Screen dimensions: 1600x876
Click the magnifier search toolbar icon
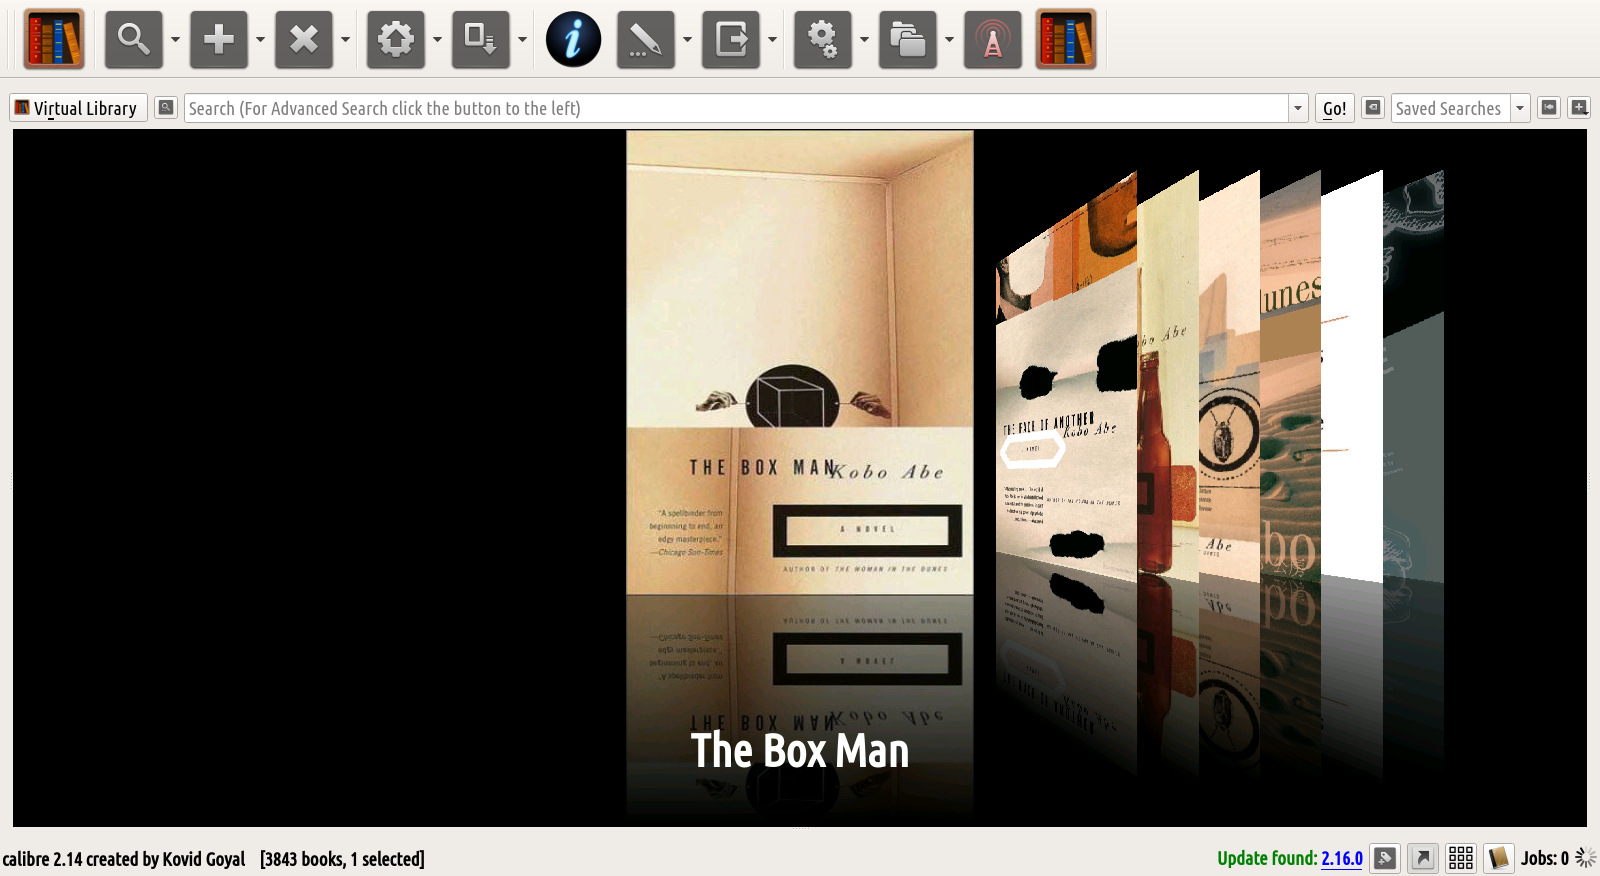click(133, 40)
